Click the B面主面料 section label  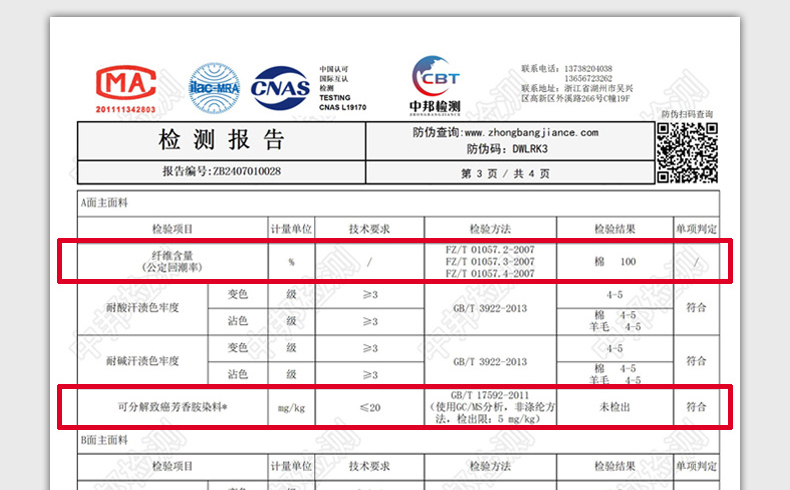click(104, 439)
